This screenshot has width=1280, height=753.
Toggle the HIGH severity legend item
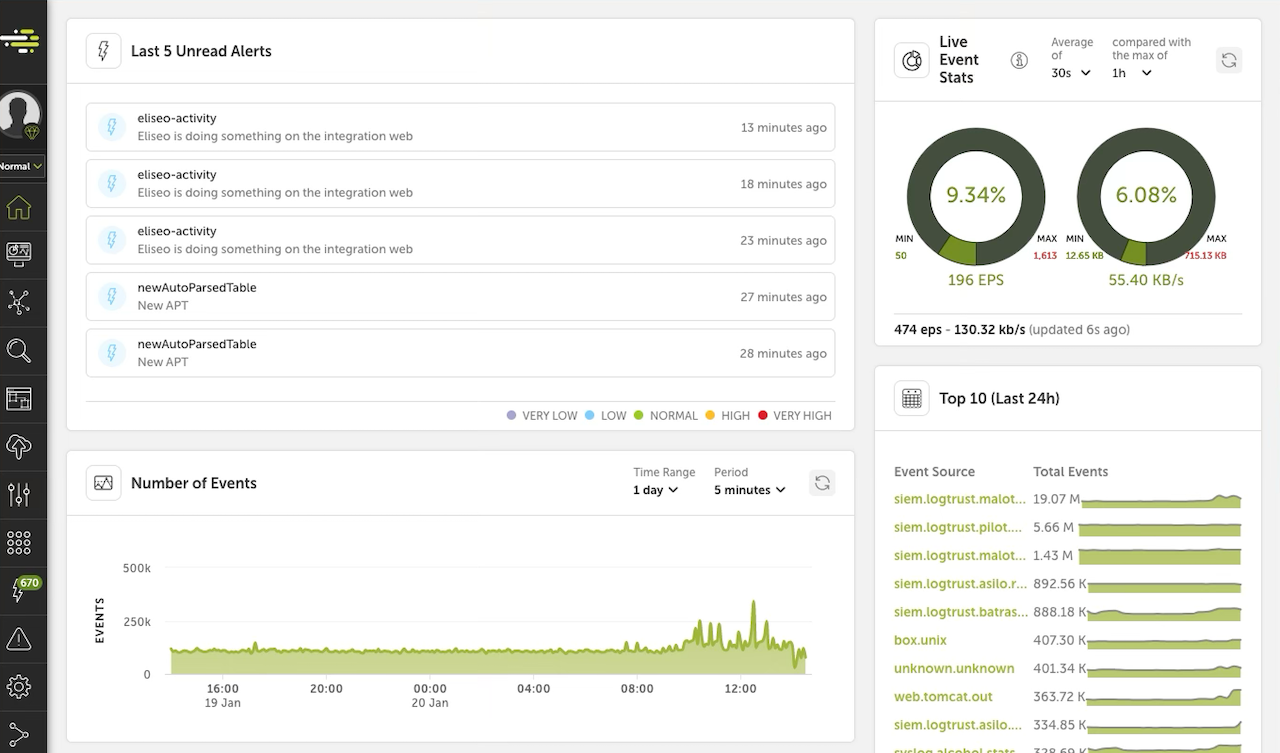click(727, 415)
